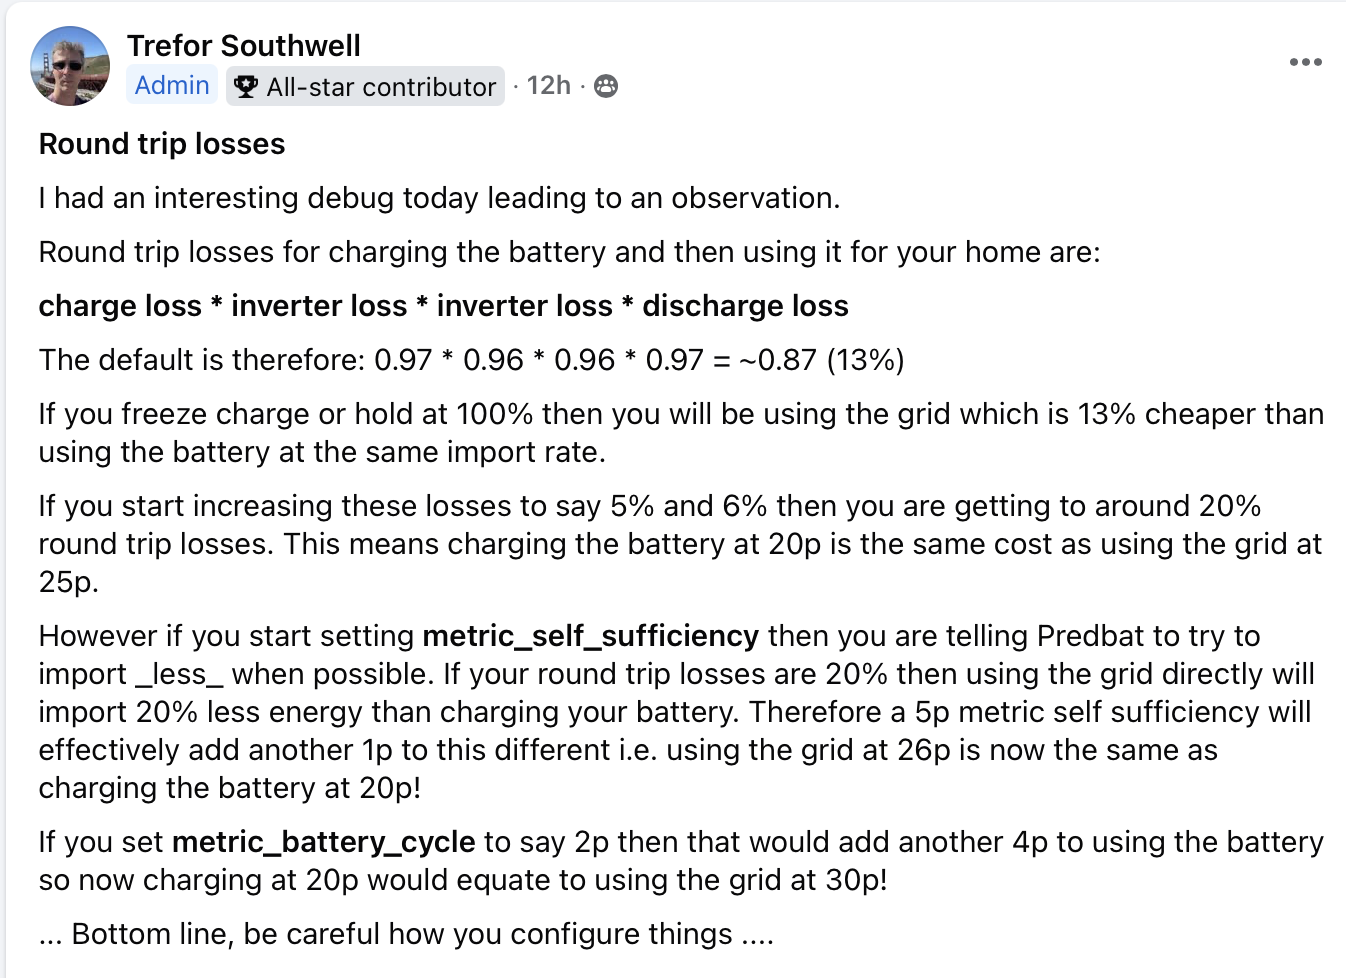This screenshot has height=978, width=1346.
Task: Open Trefor Southwell's profile picture
Action: pyautogui.click(x=70, y=66)
